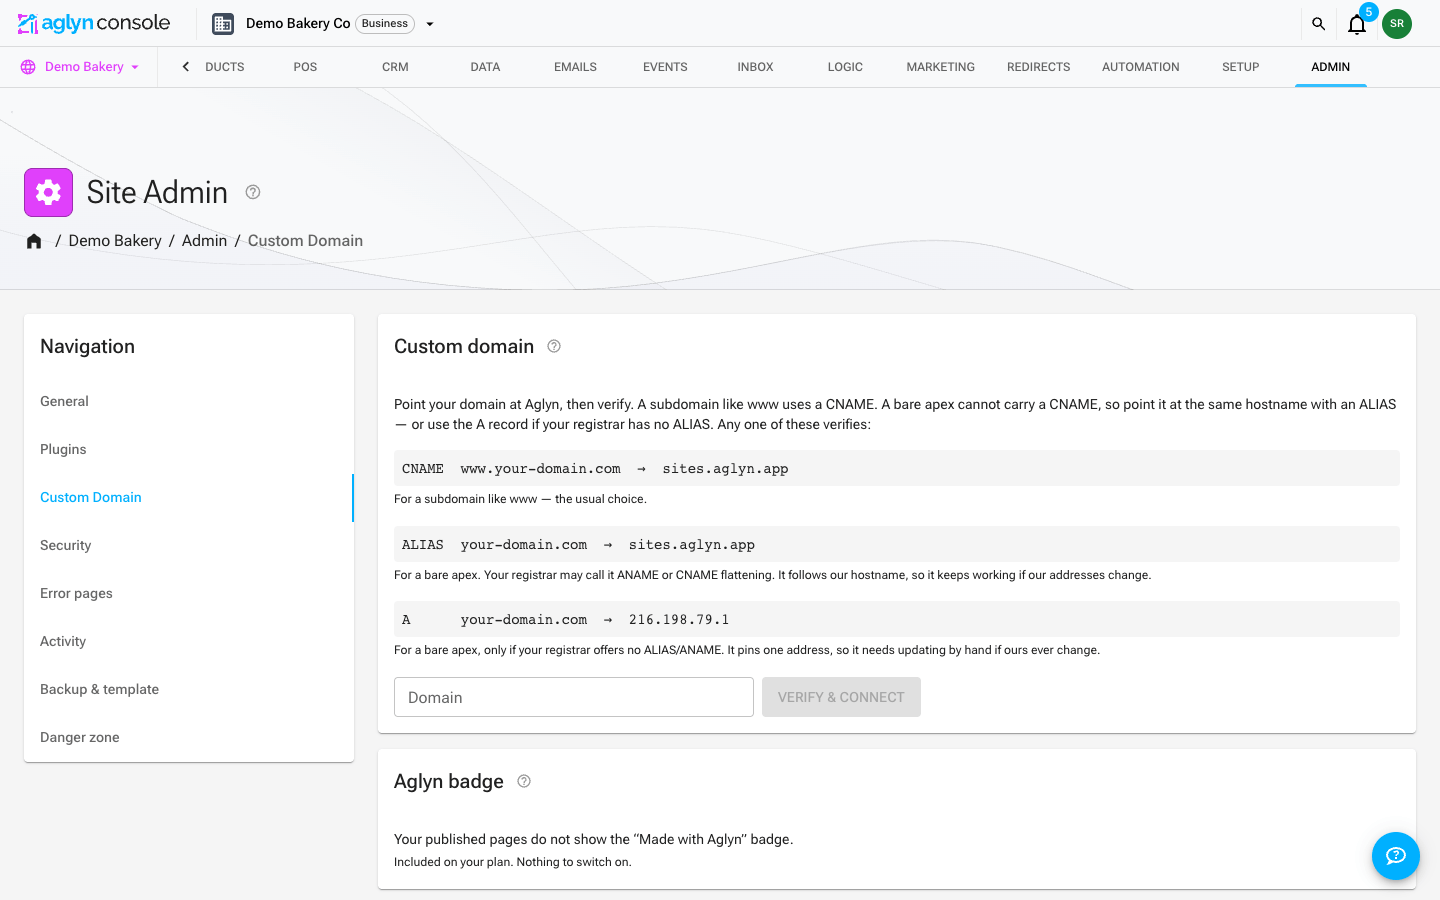This screenshot has width=1440, height=900.
Task: Open the SR user avatar menu
Action: 1397,24
